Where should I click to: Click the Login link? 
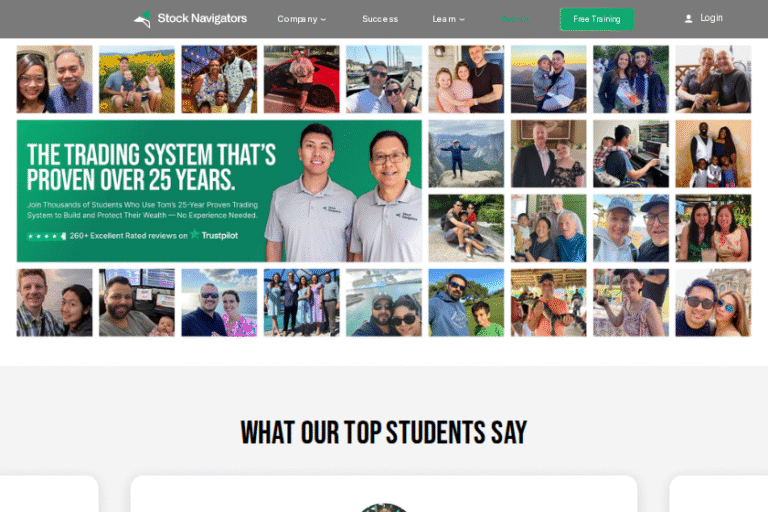711,18
